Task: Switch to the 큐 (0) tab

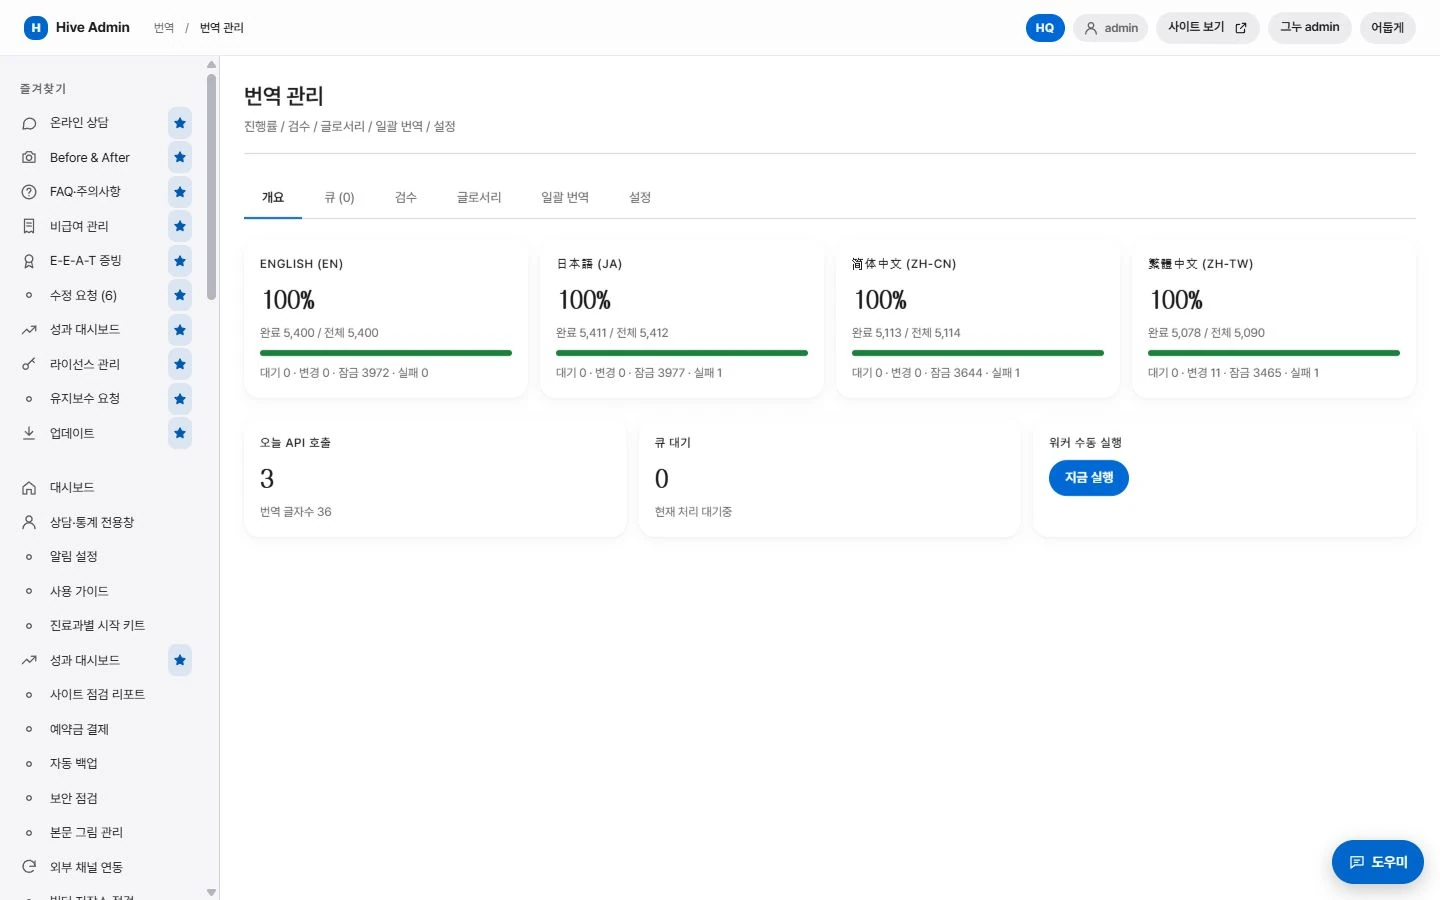Action: [339, 198]
